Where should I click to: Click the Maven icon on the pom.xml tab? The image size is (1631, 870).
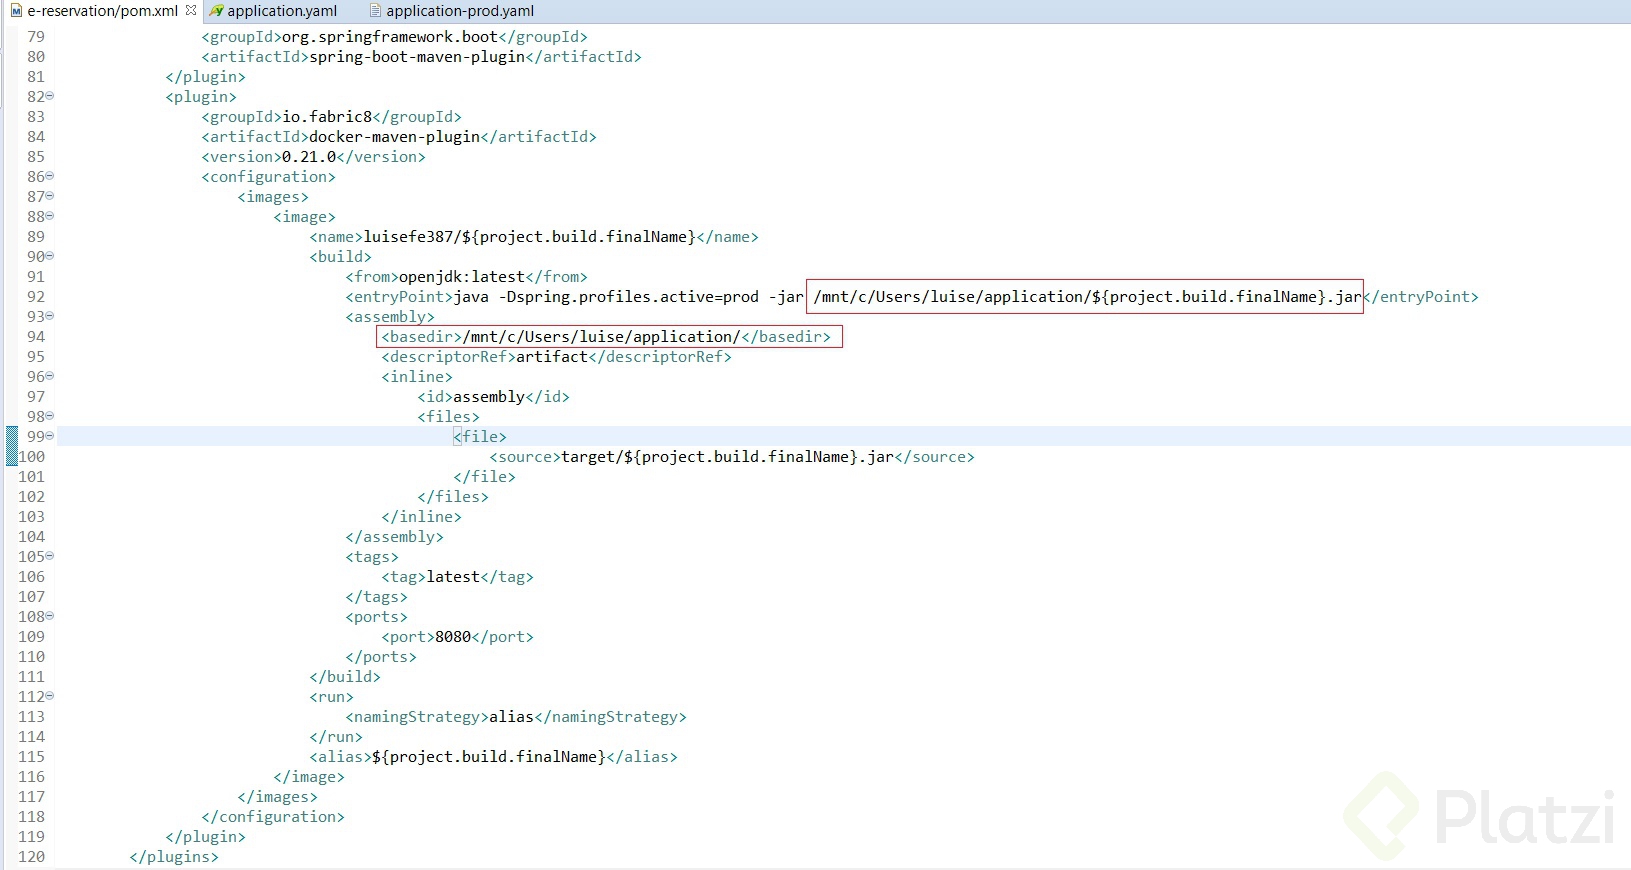click(x=16, y=11)
